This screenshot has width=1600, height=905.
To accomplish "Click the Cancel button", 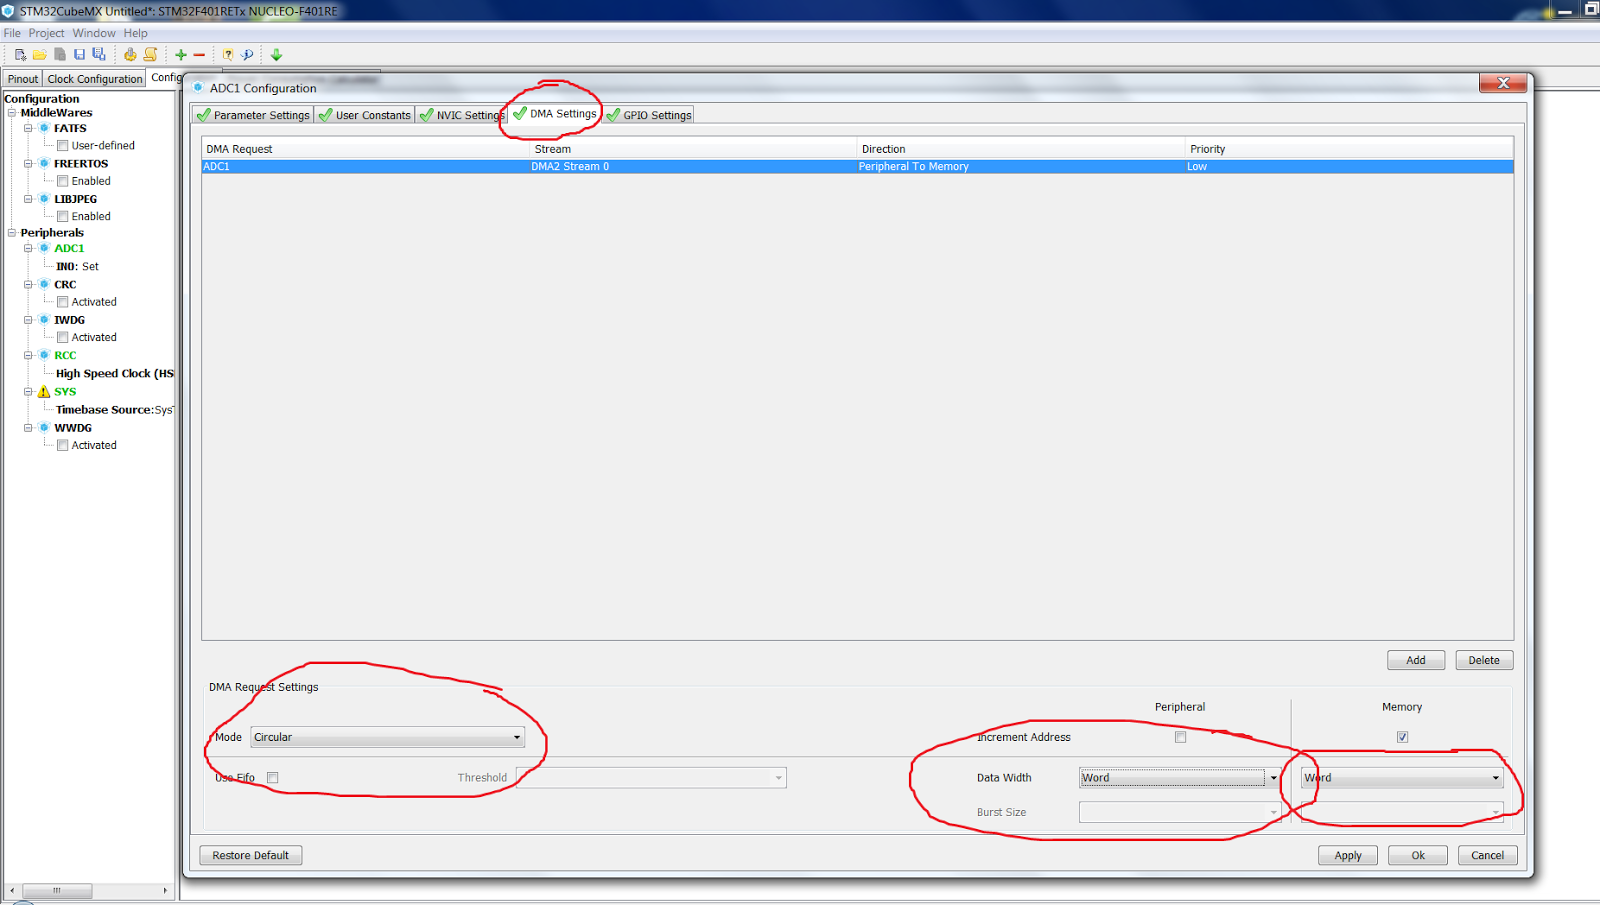I will coord(1487,855).
